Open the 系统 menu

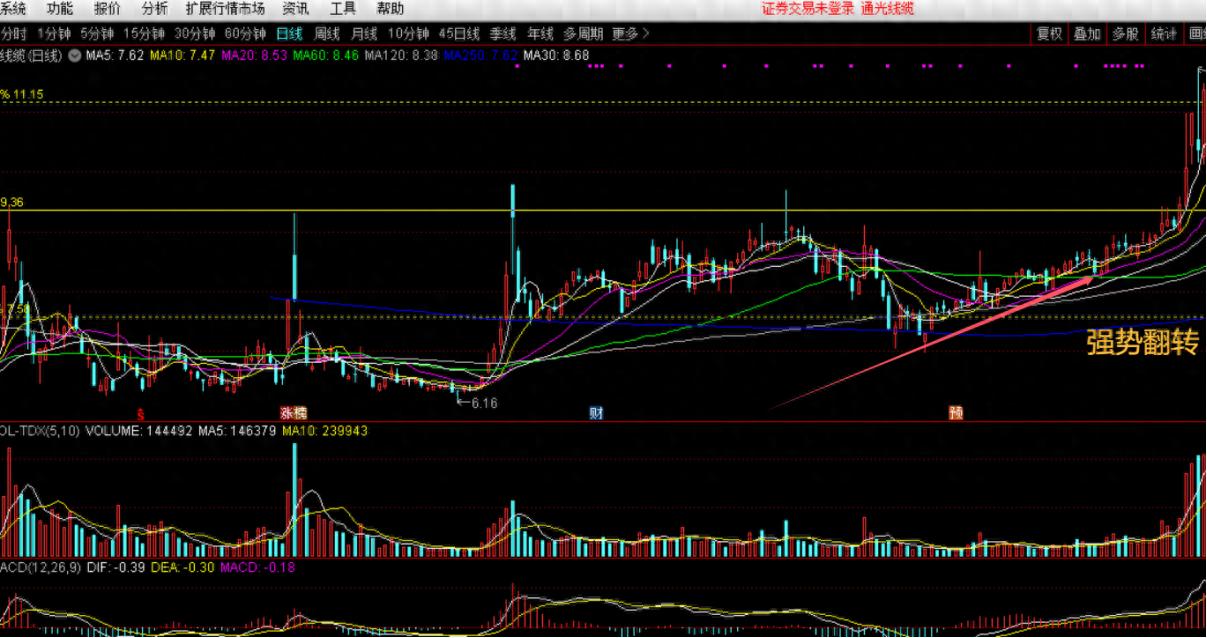click(x=13, y=9)
